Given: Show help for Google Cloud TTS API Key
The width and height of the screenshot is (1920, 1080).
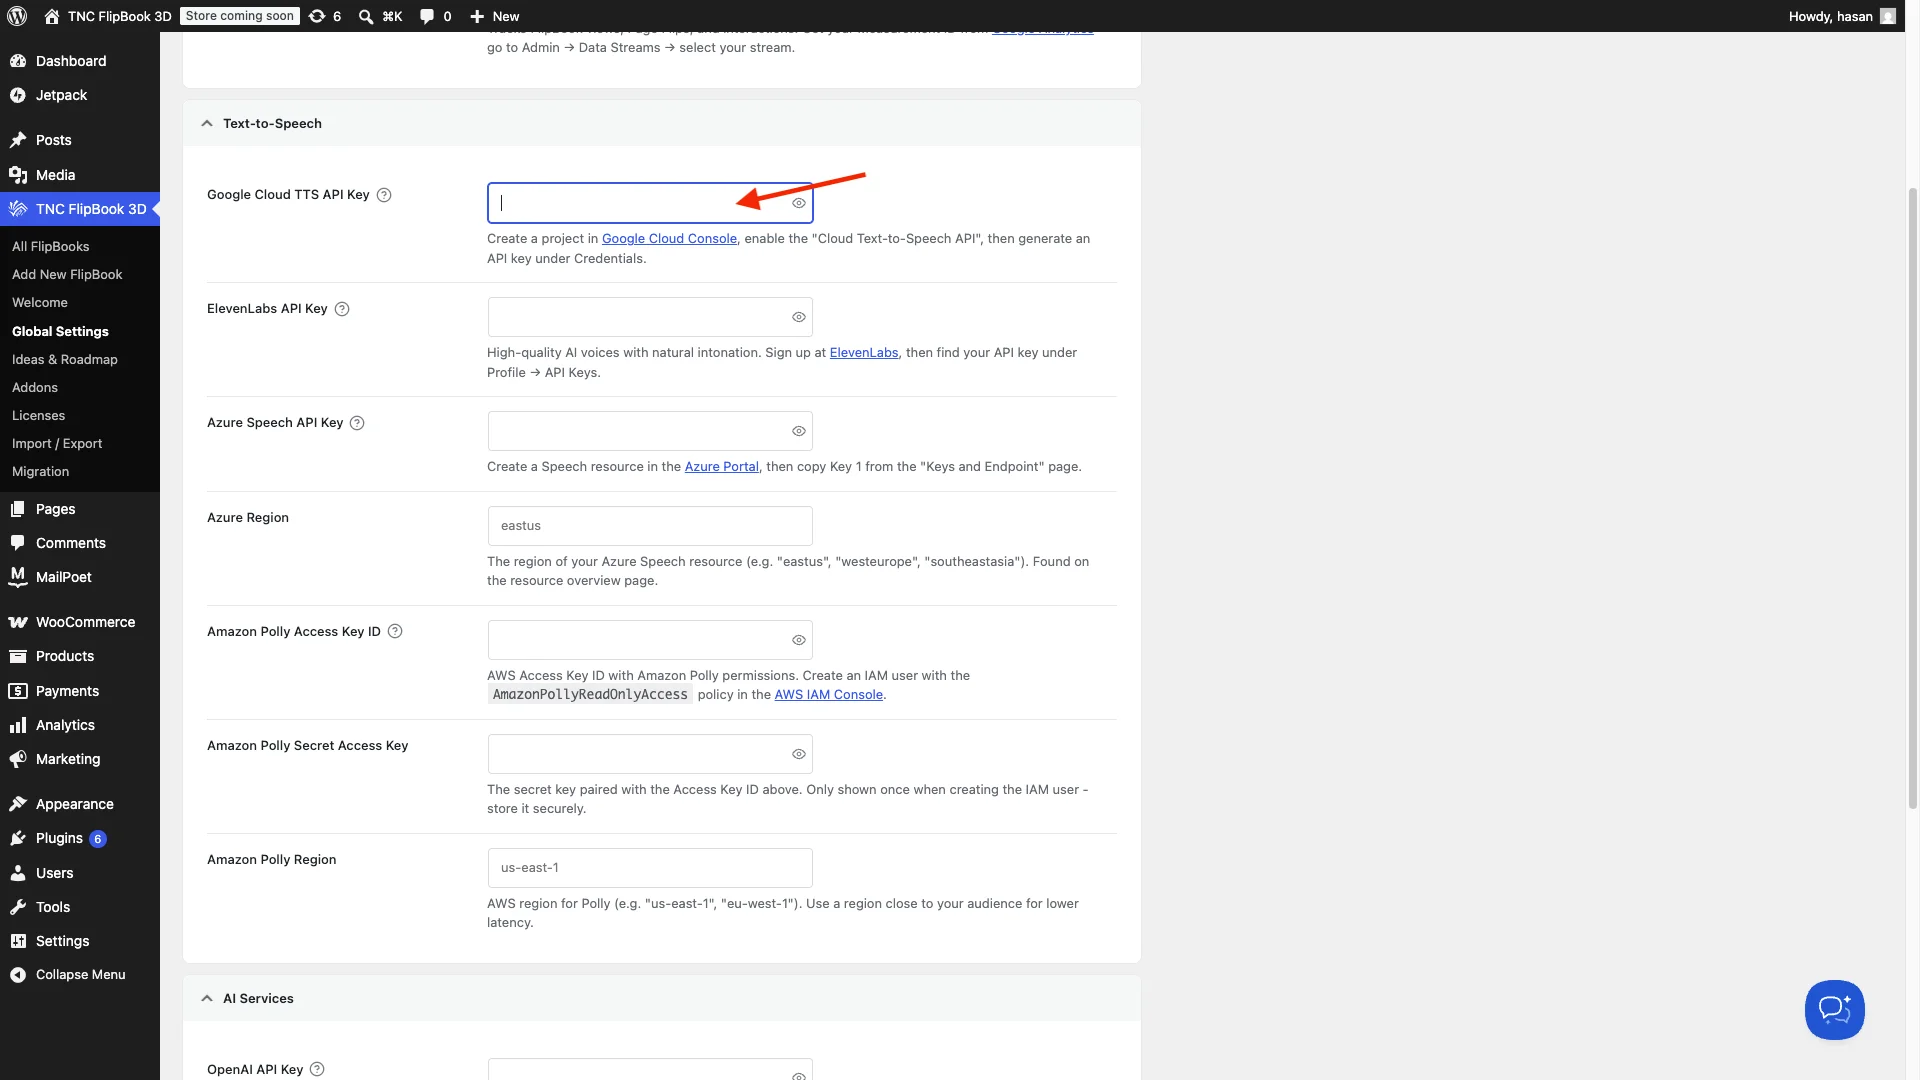Looking at the screenshot, I should 384,195.
